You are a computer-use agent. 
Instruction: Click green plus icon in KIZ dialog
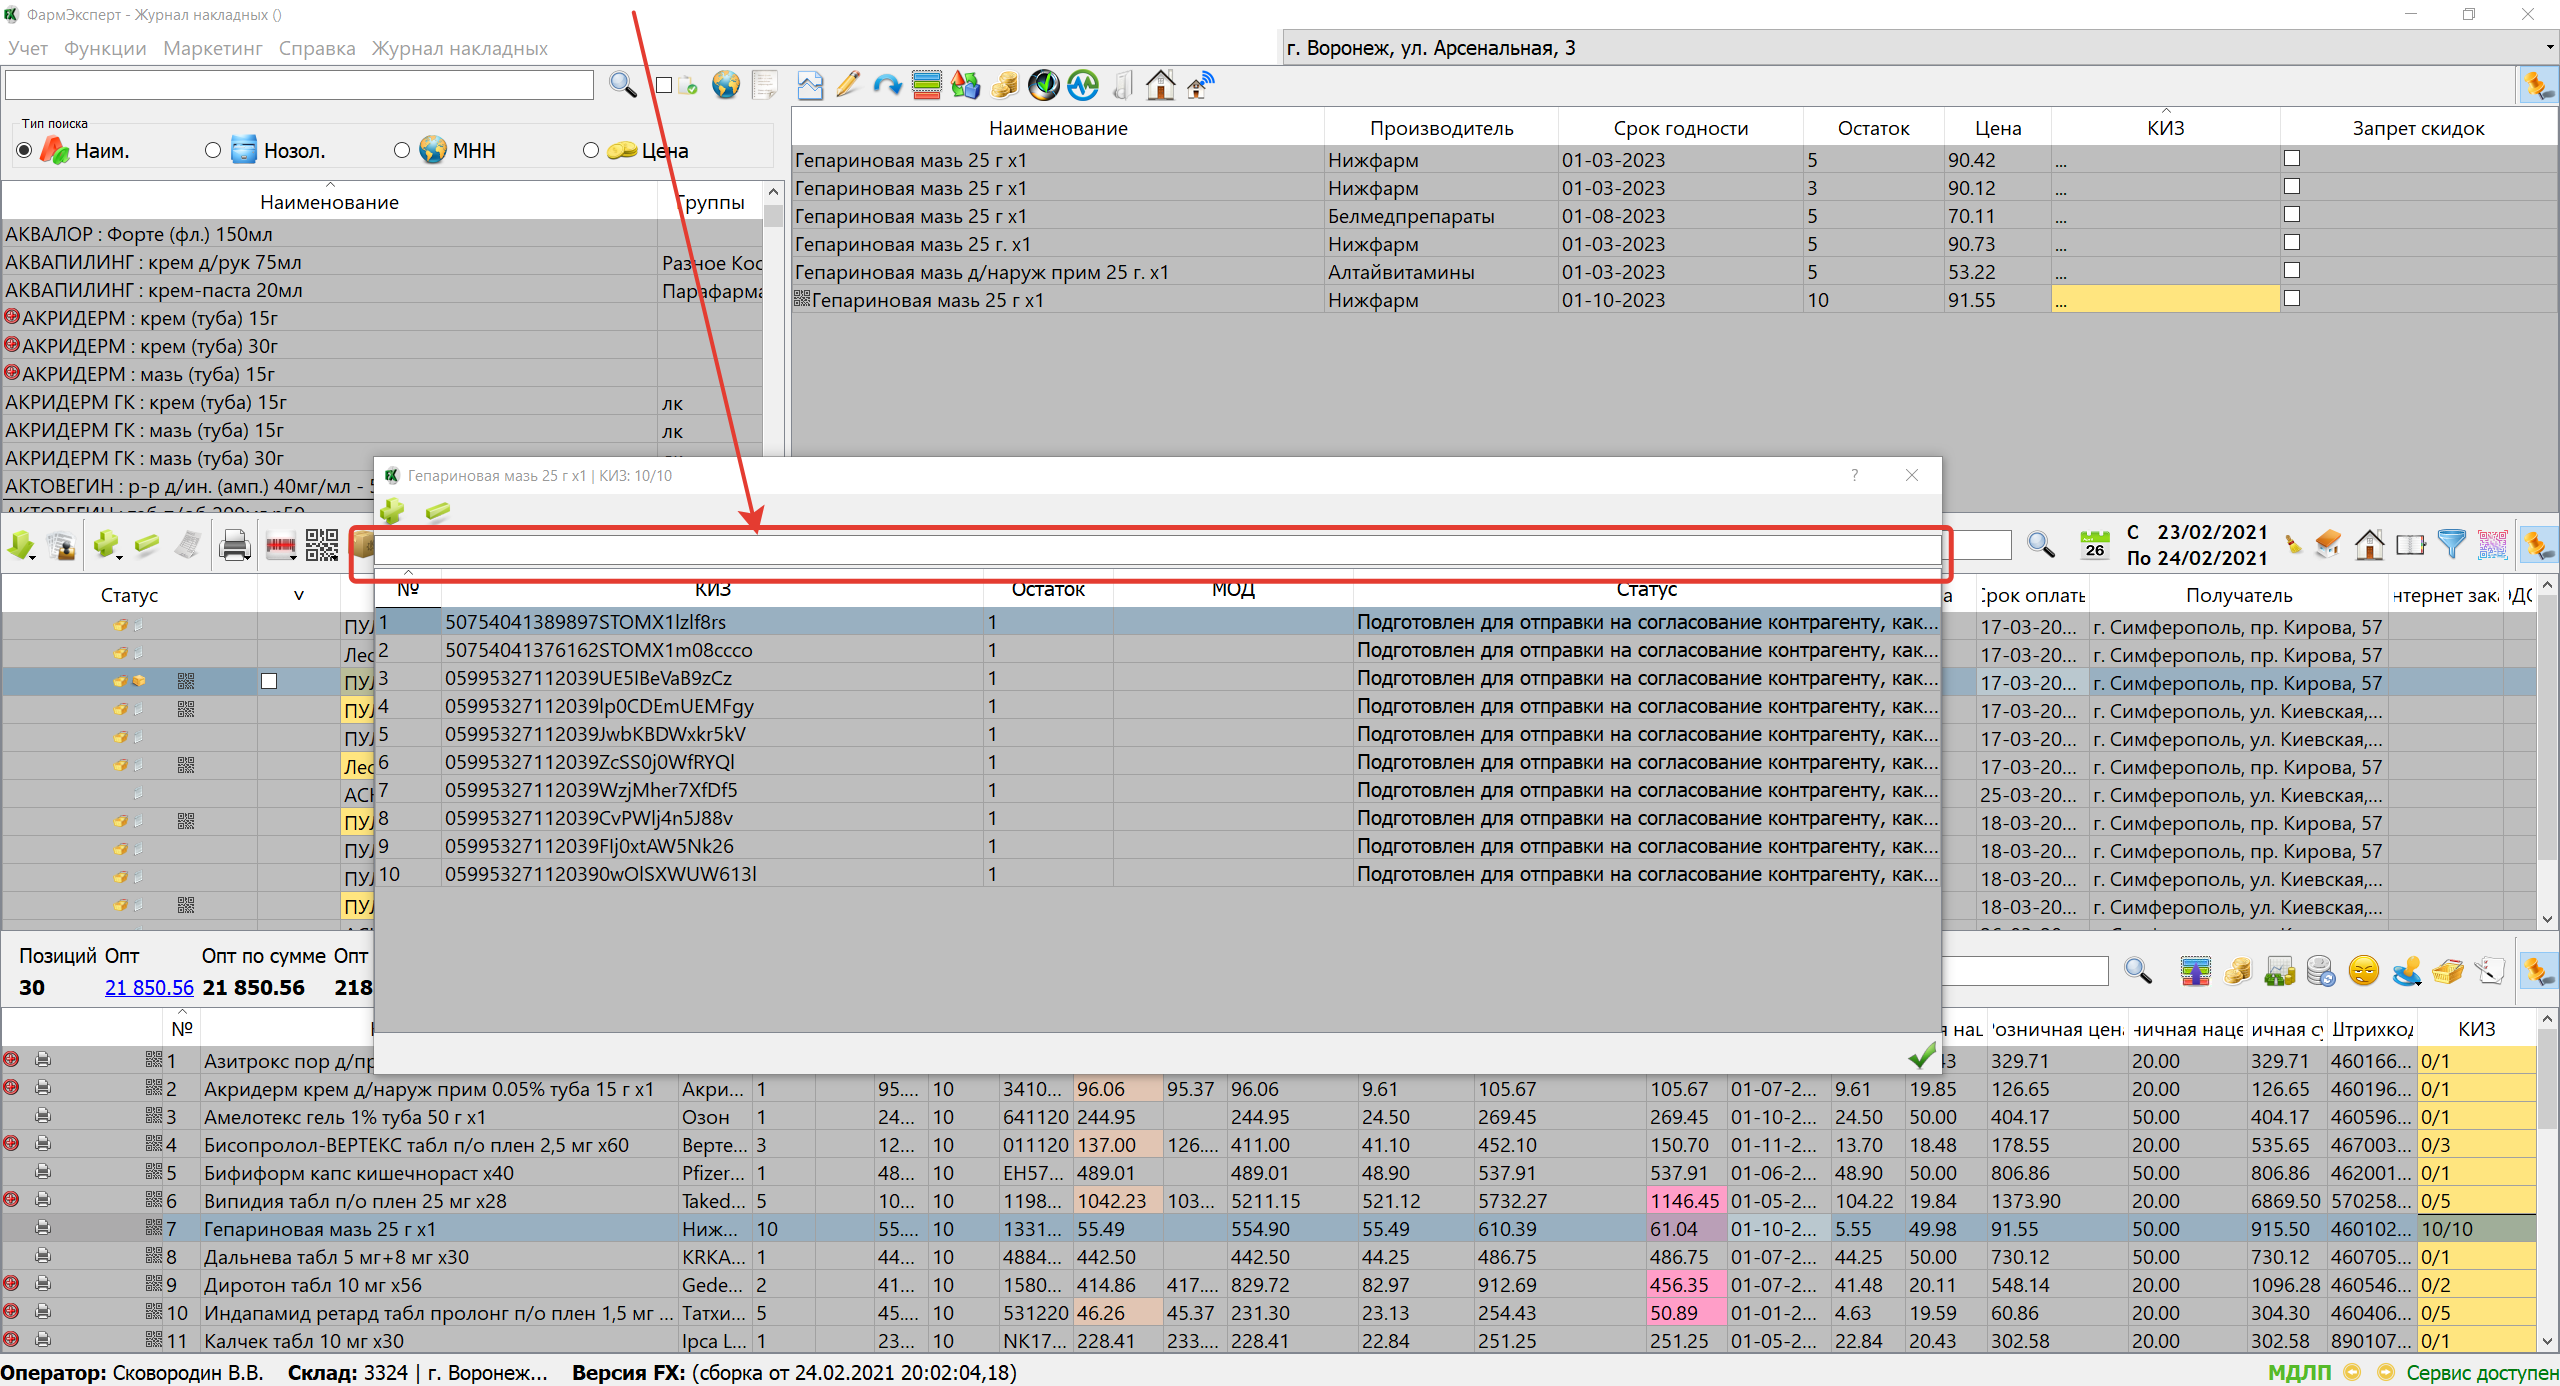click(392, 511)
